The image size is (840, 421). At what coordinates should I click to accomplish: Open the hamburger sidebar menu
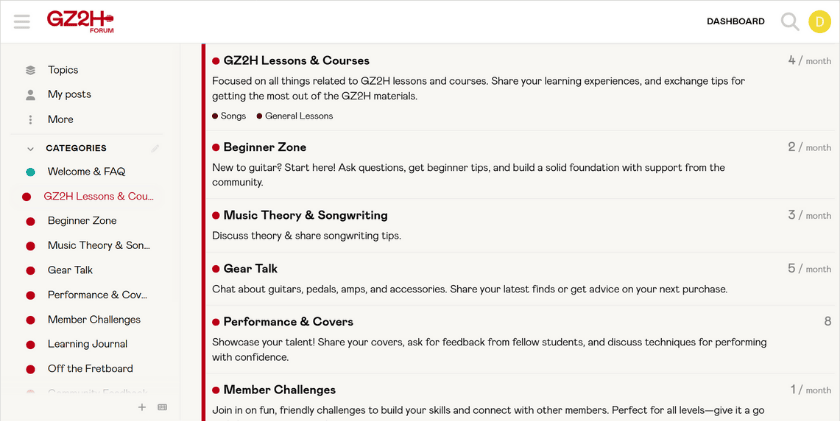coord(22,21)
